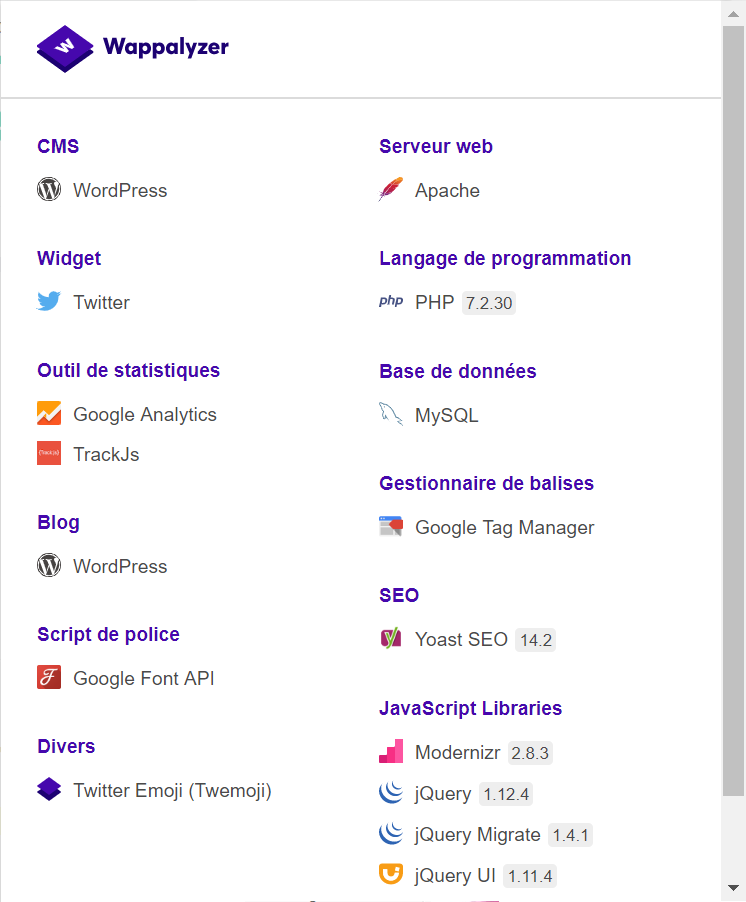
Task: Click the Google Analytics icon
Action: tap(49, 414)
